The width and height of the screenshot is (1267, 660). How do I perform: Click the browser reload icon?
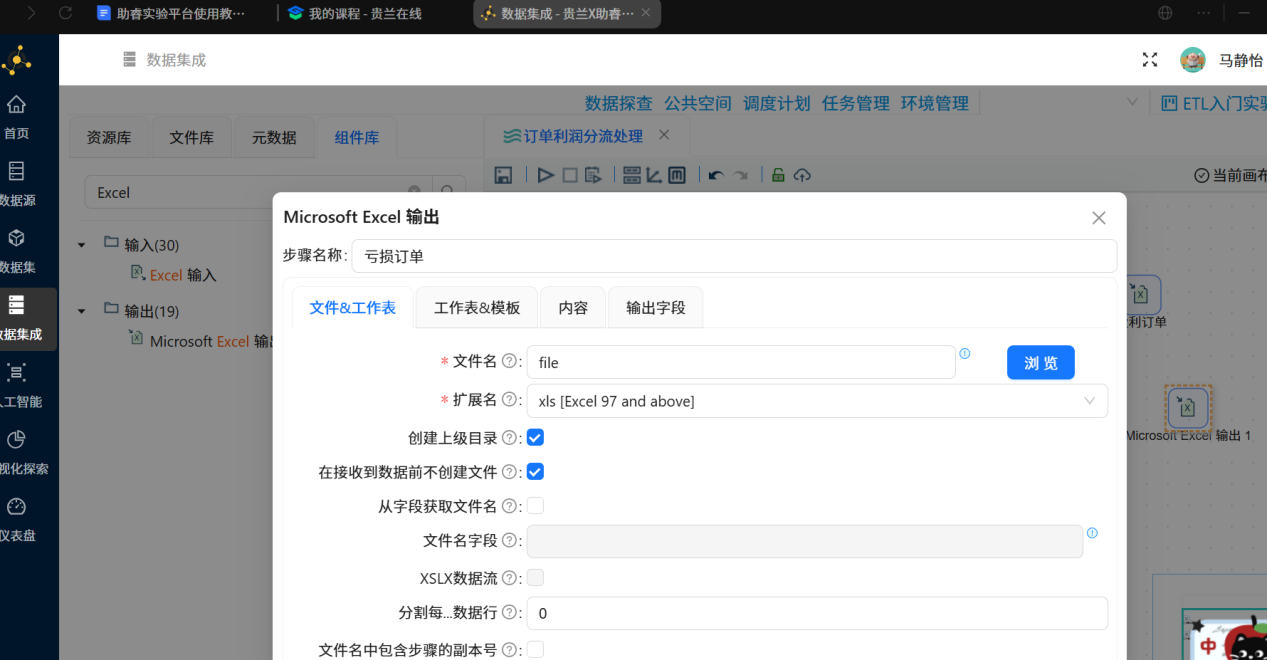point(66,13)
